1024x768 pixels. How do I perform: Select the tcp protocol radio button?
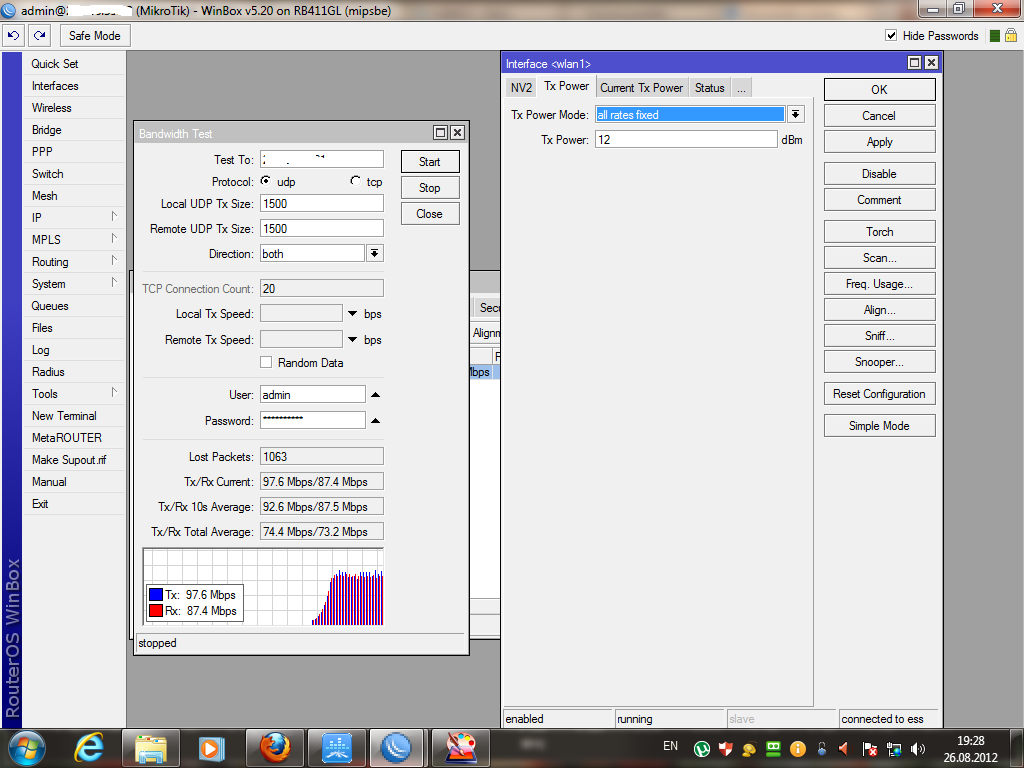click(x=355, y=182)
